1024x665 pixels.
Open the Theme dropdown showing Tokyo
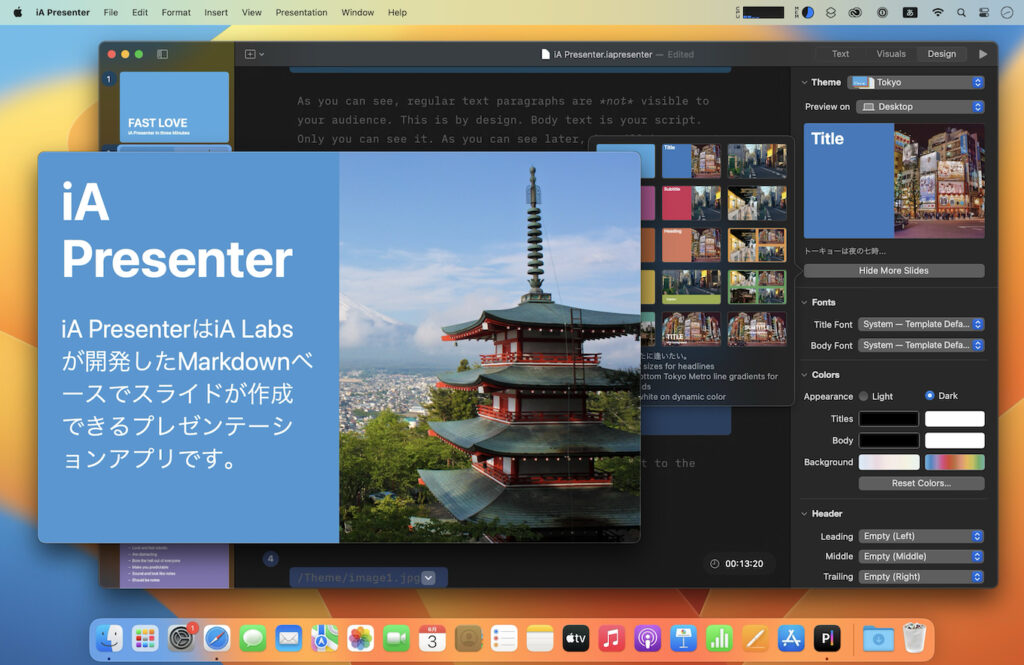(x=916, y=81)
